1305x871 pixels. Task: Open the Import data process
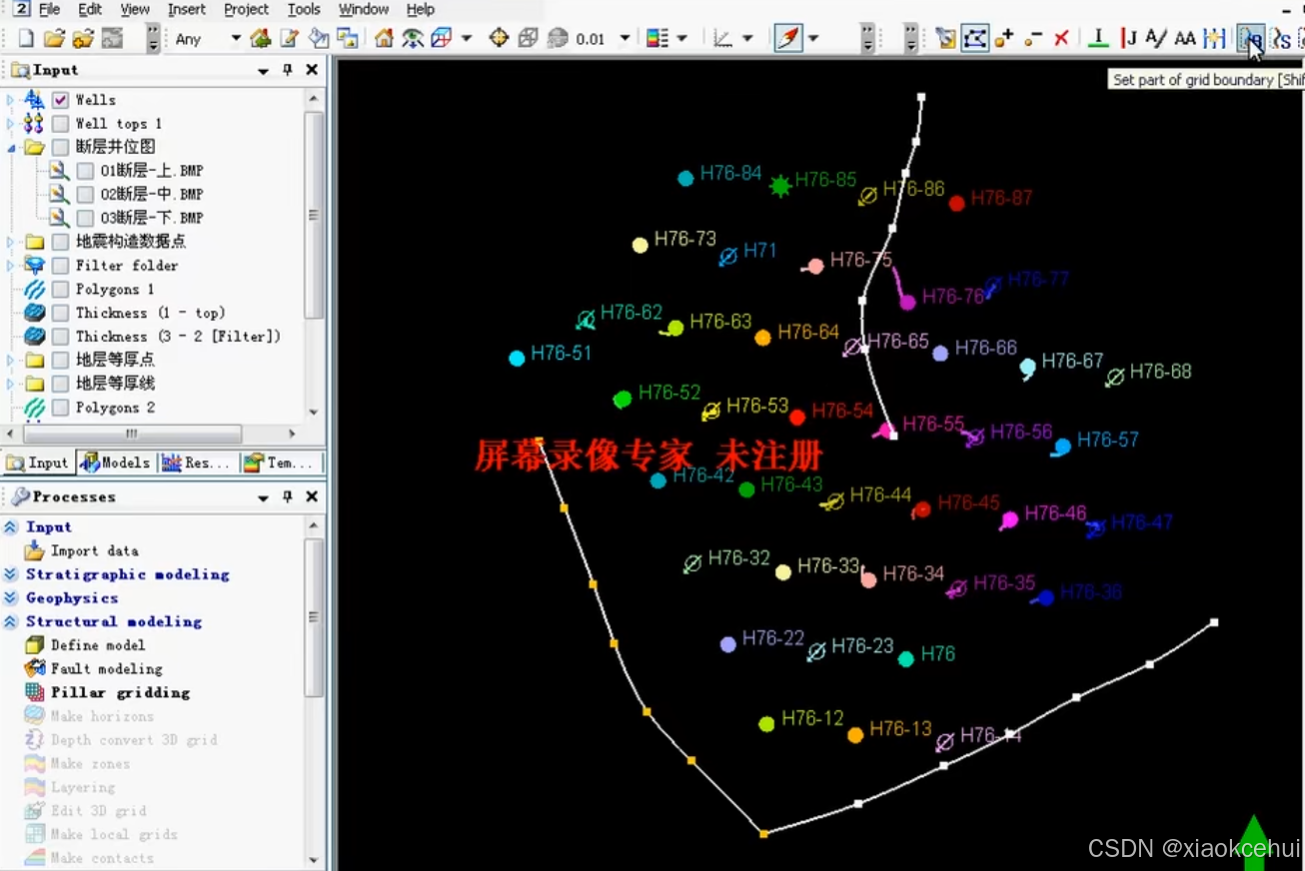click(x=94, y=551)
